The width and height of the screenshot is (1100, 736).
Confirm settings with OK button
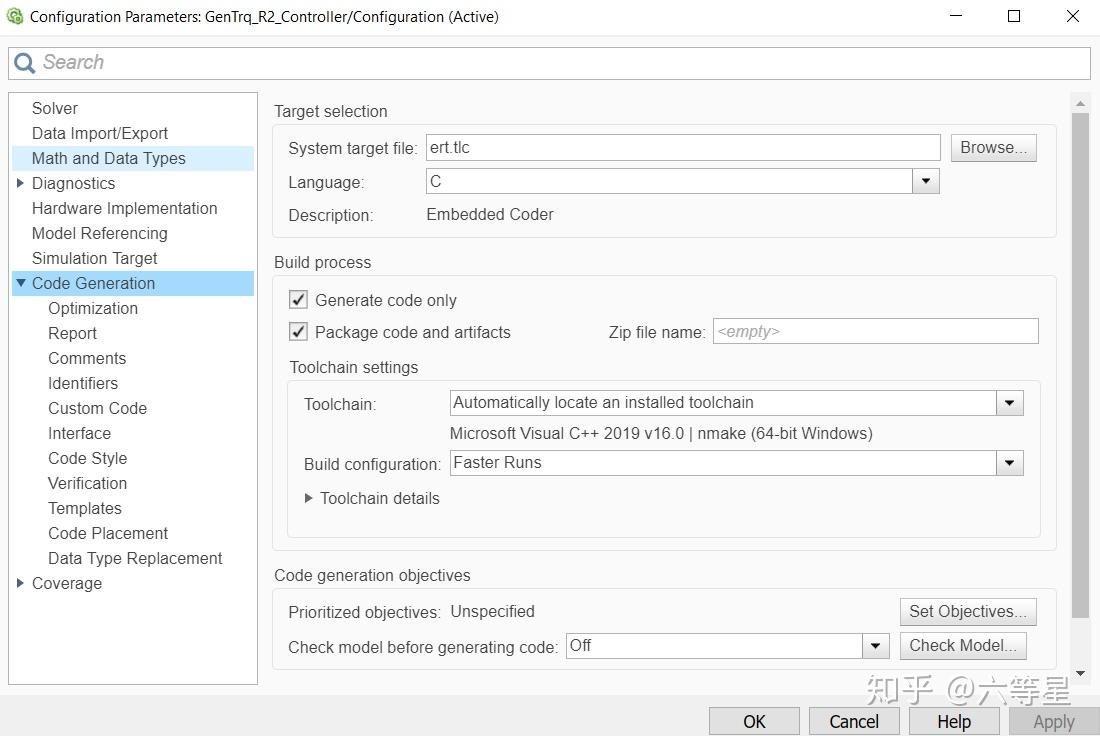[x=754, y=721]
